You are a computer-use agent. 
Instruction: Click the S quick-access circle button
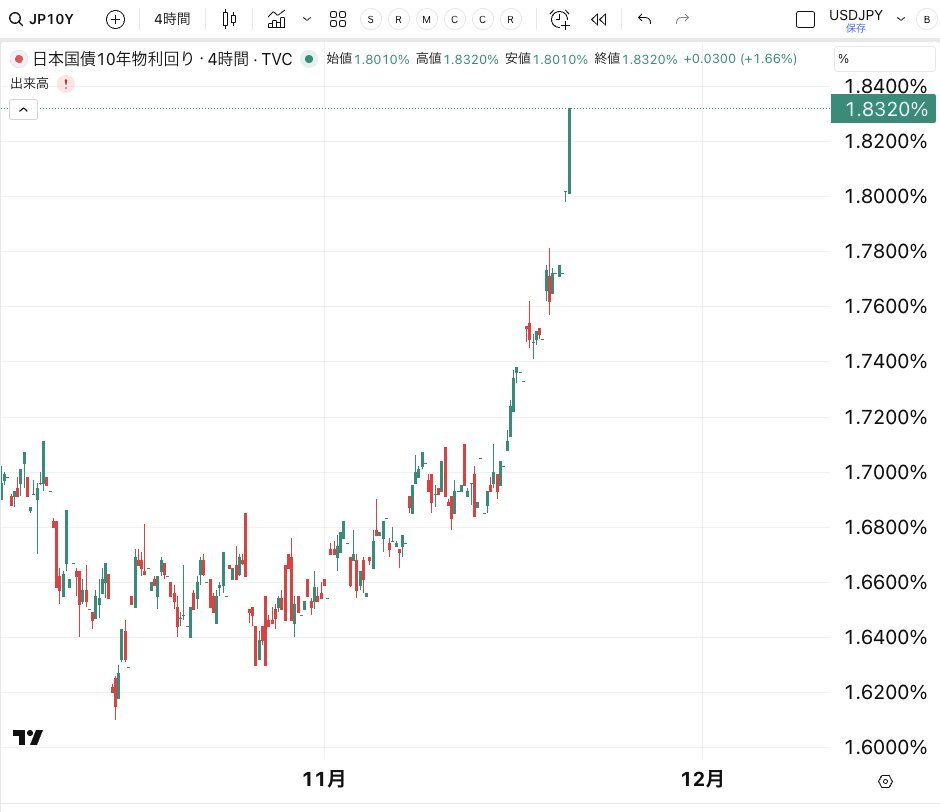[370, 19]
